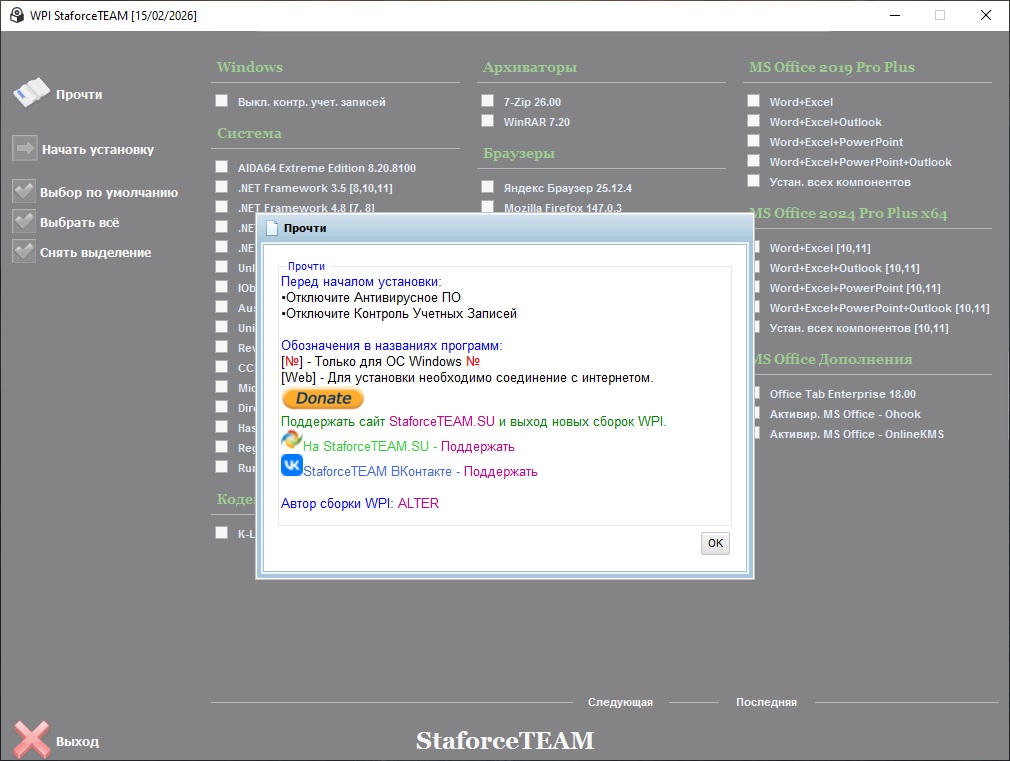
Task: Tick the Яндекс Браузер 25.12.4 checkbox
Action: pyautogui.click(x=487, y=187)
